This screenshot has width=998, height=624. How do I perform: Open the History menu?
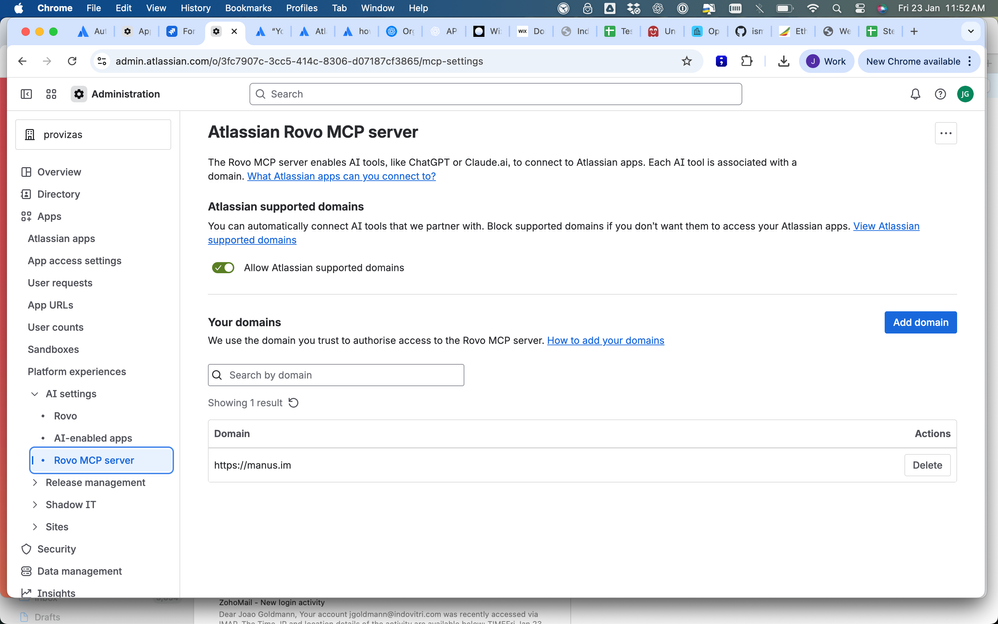pyautogui.click(x=195, y=8)
